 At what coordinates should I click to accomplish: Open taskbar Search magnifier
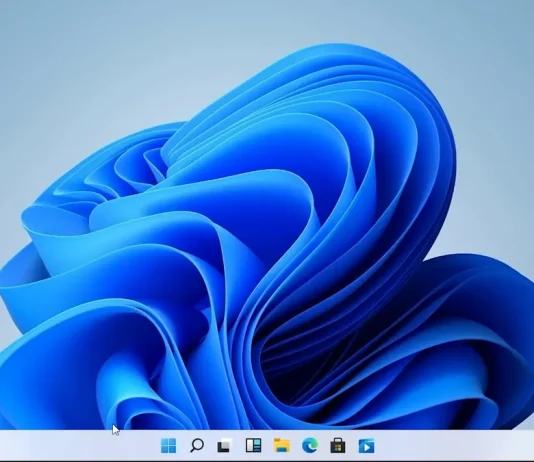point(197,445)
